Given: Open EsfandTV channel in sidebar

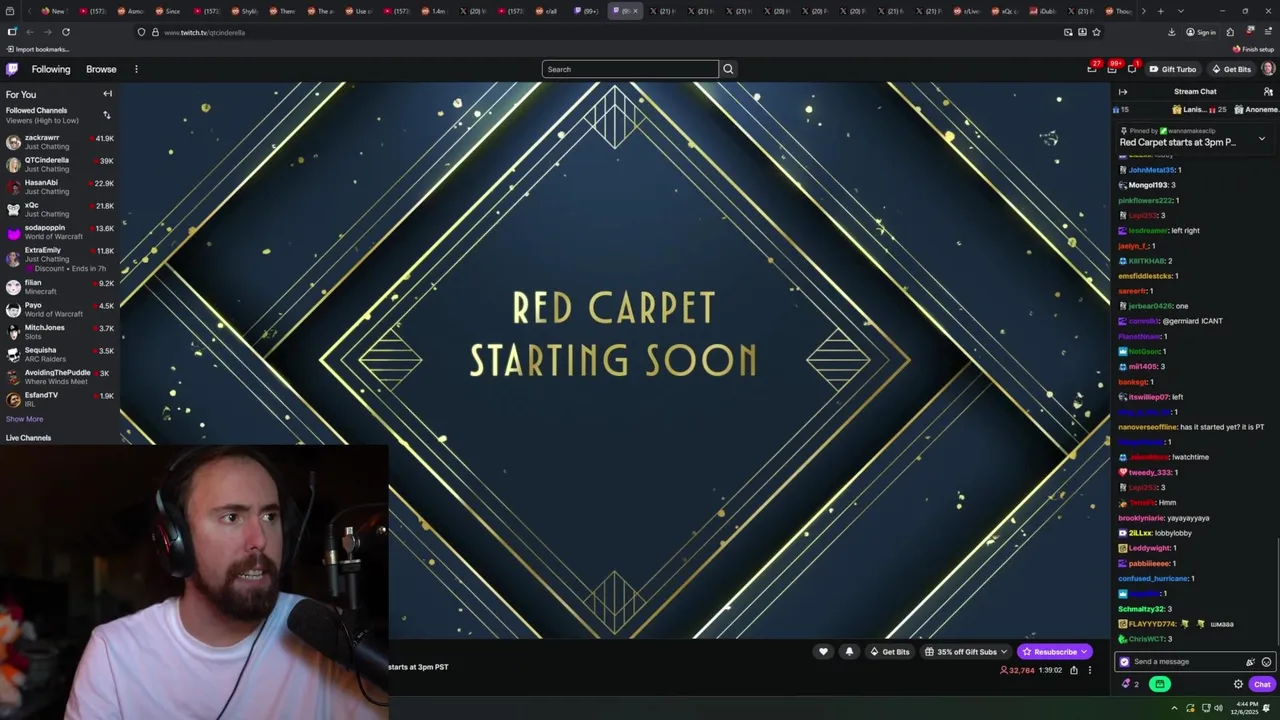Looking at the screenshot, I should 59,399.
